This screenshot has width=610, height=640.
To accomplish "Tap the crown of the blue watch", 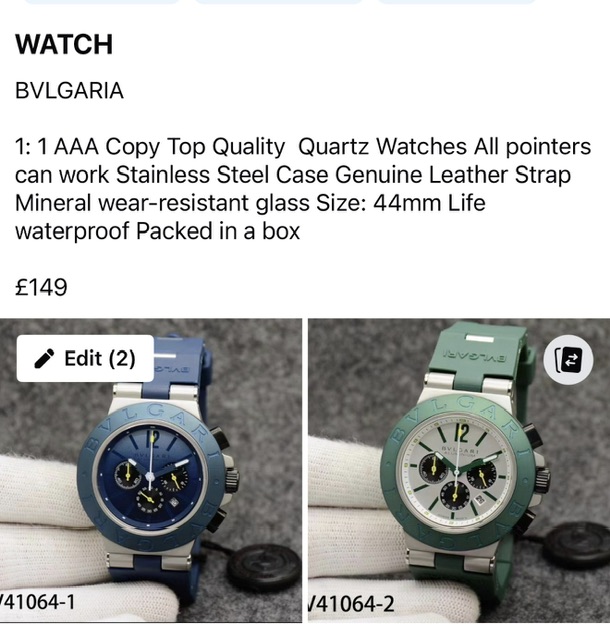I will tap(233, 478).
